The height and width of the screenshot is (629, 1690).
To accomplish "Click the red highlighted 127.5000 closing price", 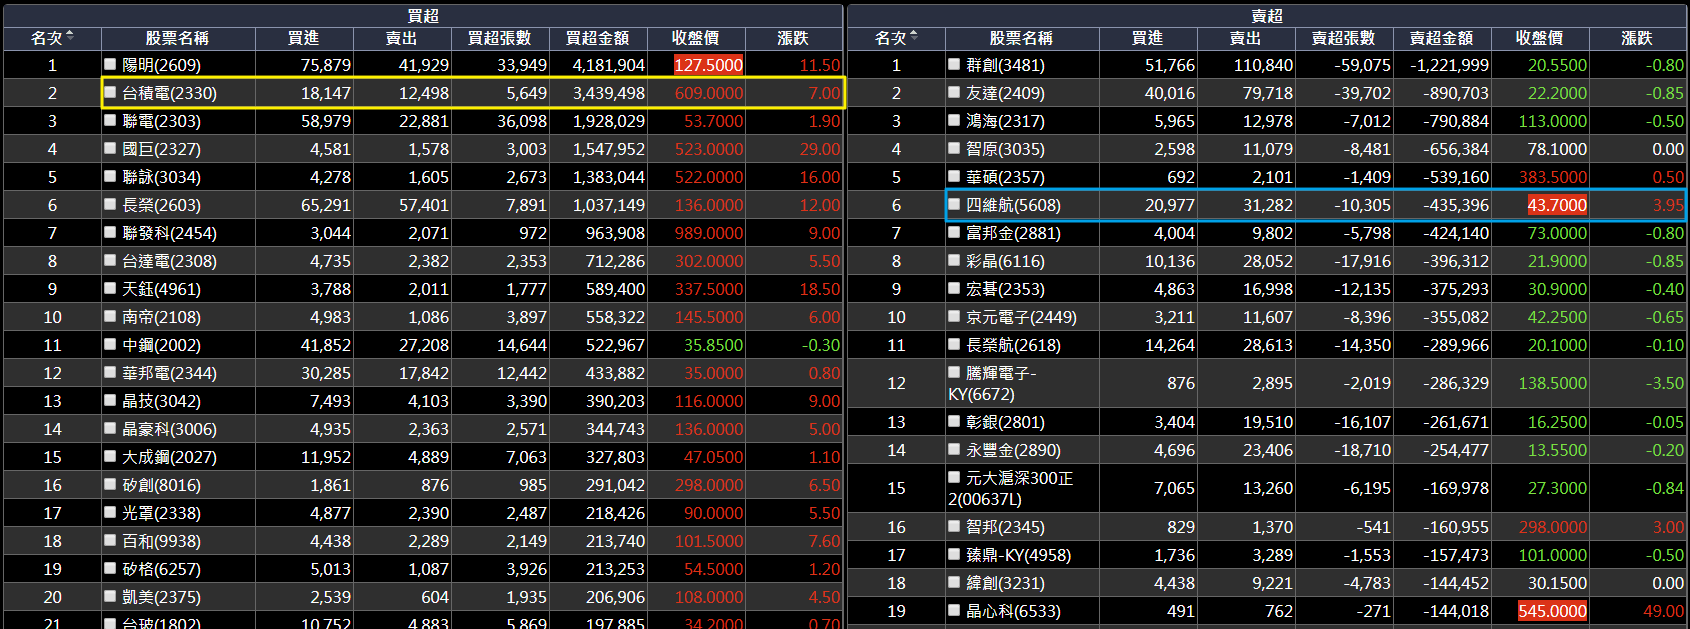I will [708, 65].
